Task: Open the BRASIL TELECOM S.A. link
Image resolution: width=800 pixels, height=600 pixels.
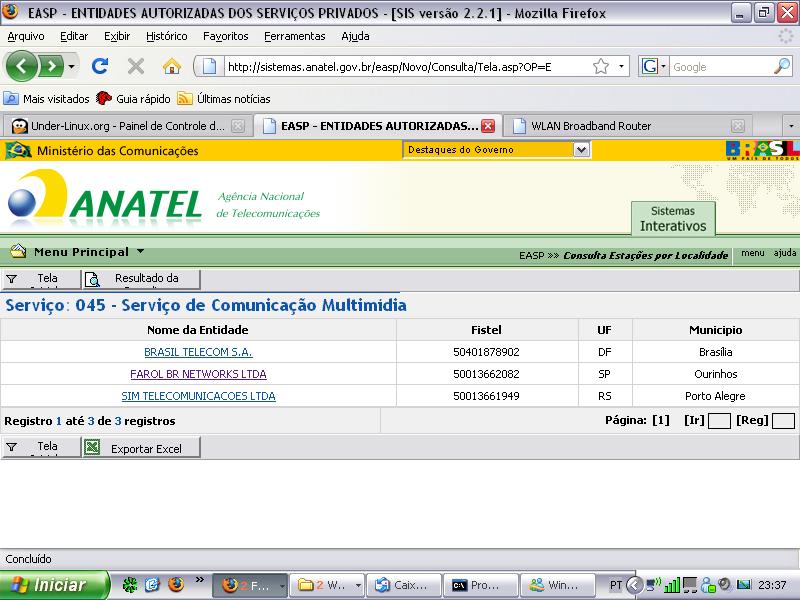Action: [198, 352]
